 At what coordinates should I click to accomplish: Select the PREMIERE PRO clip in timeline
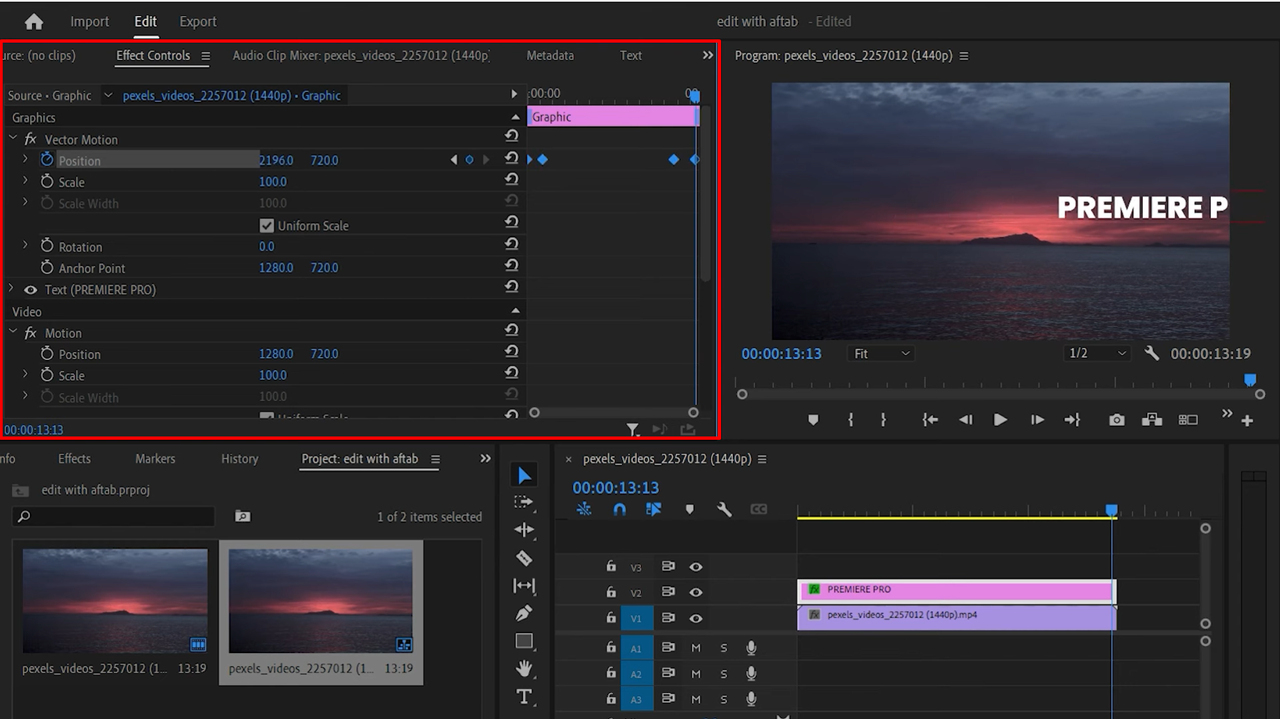[956, 591]
